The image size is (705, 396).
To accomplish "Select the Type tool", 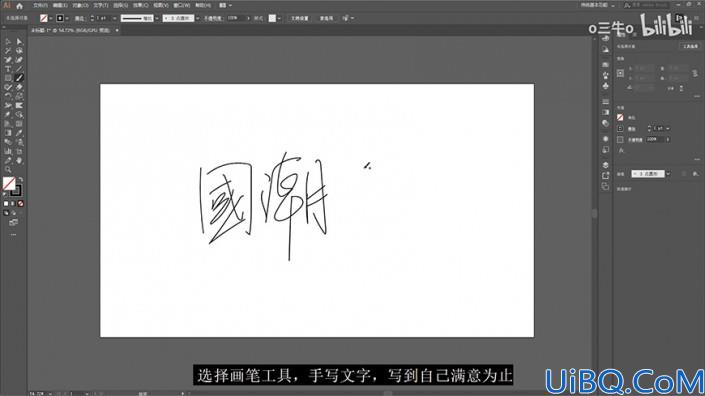I will click(8, 69).
